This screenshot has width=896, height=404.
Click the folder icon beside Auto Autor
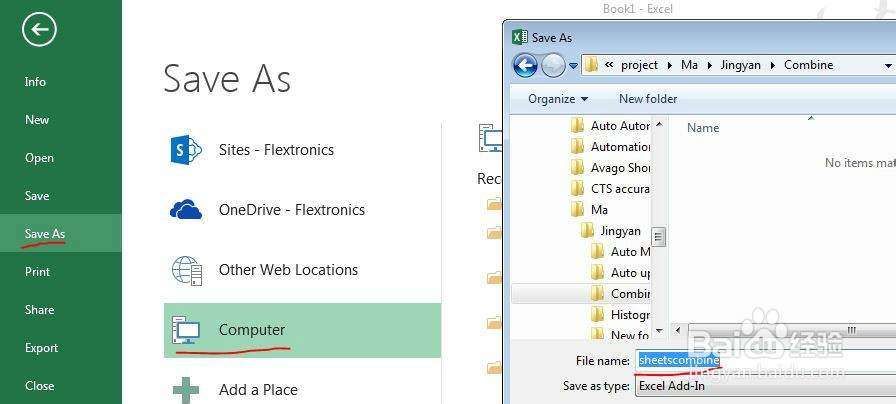coord(578,125)
